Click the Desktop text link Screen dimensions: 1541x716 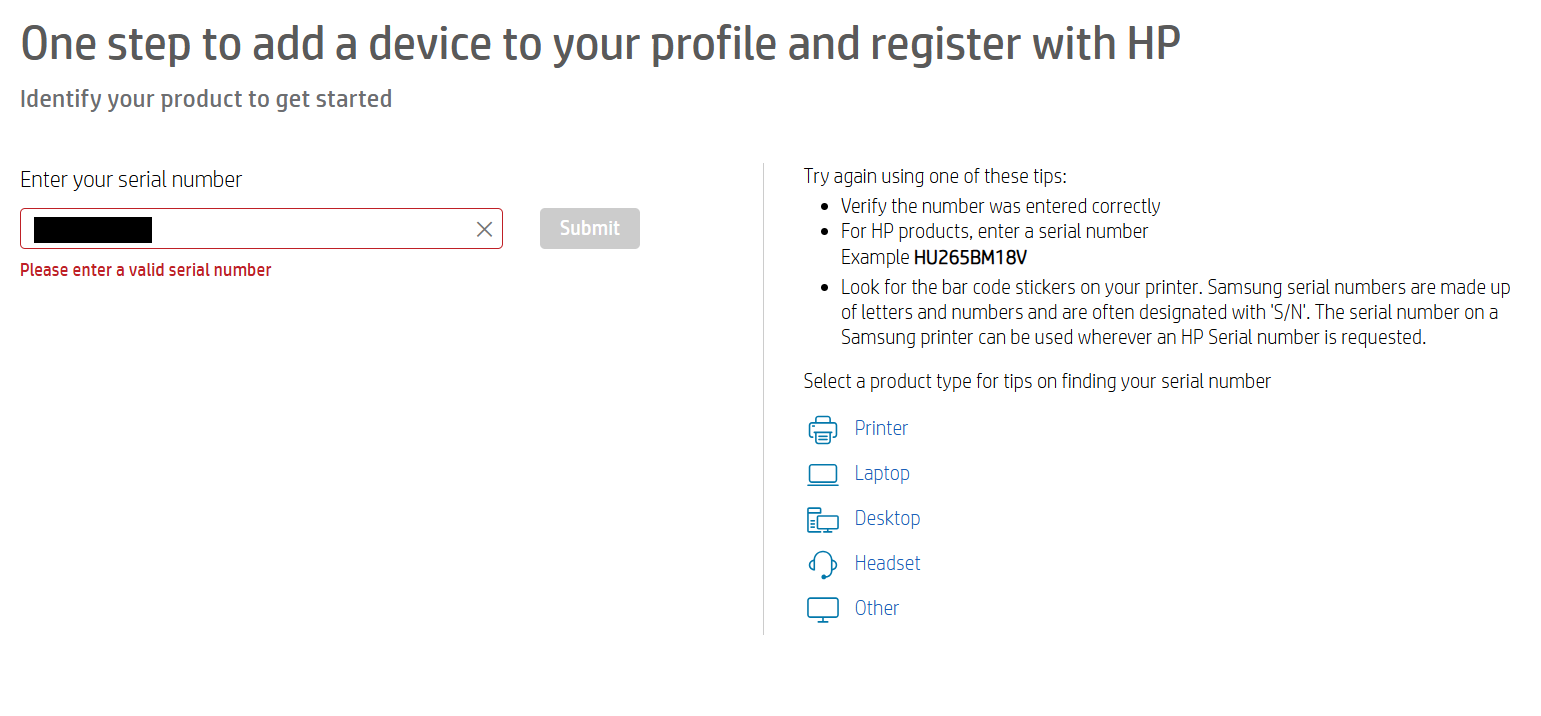[x=887, y=518]
